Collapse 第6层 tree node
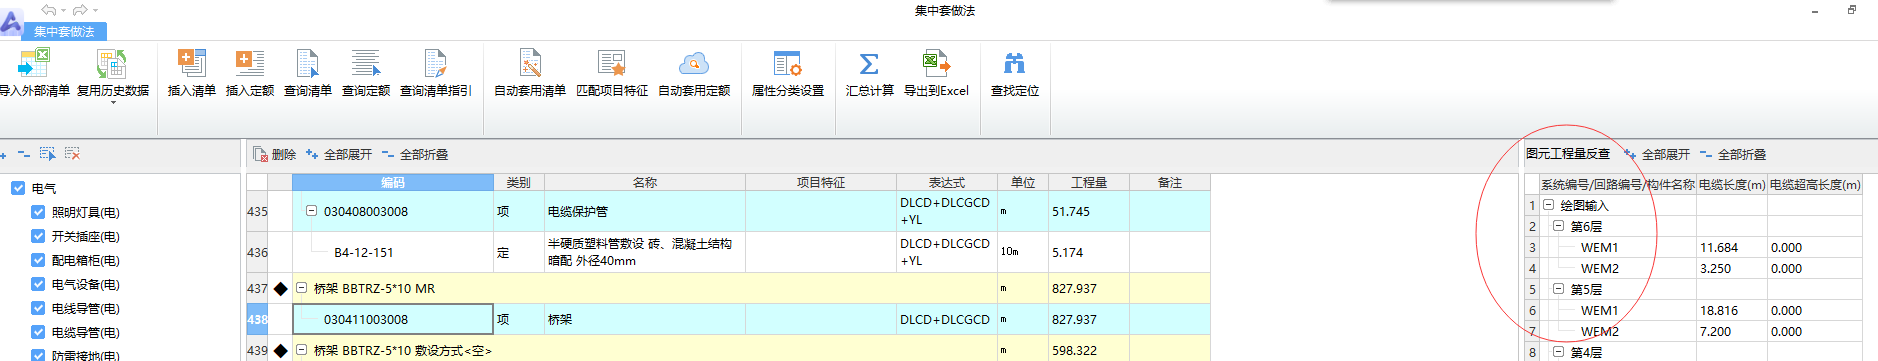Image resolution: width=1878 pixels, height=361 pixels. pos(1558,226)
